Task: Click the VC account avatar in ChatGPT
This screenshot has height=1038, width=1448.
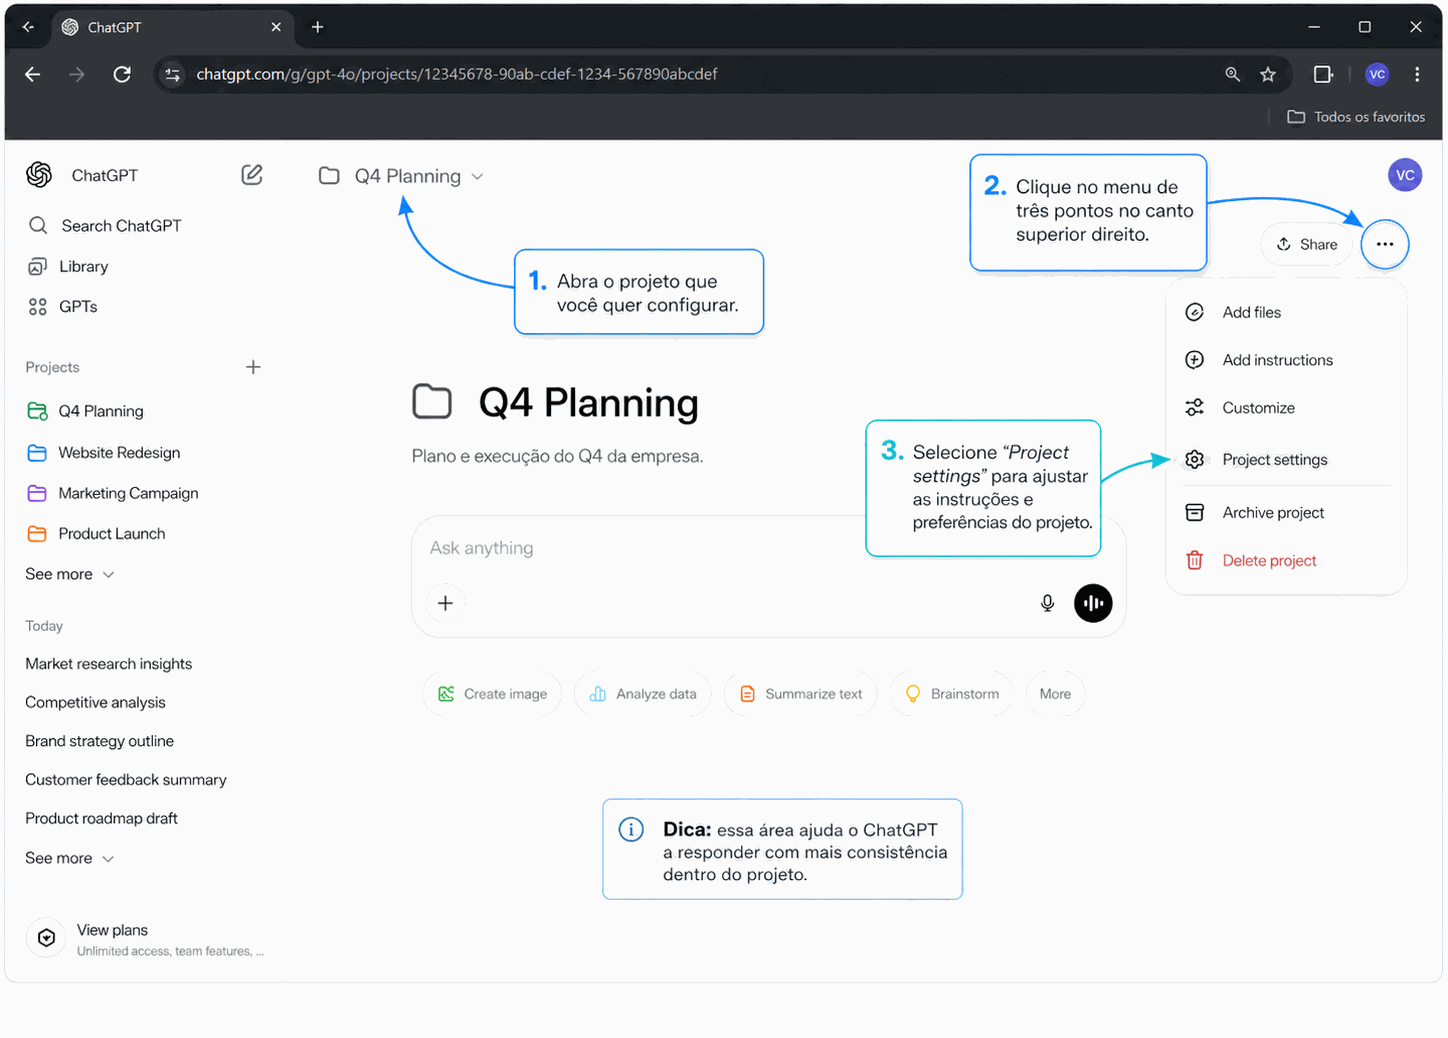Action: (x=1404, y=175)
